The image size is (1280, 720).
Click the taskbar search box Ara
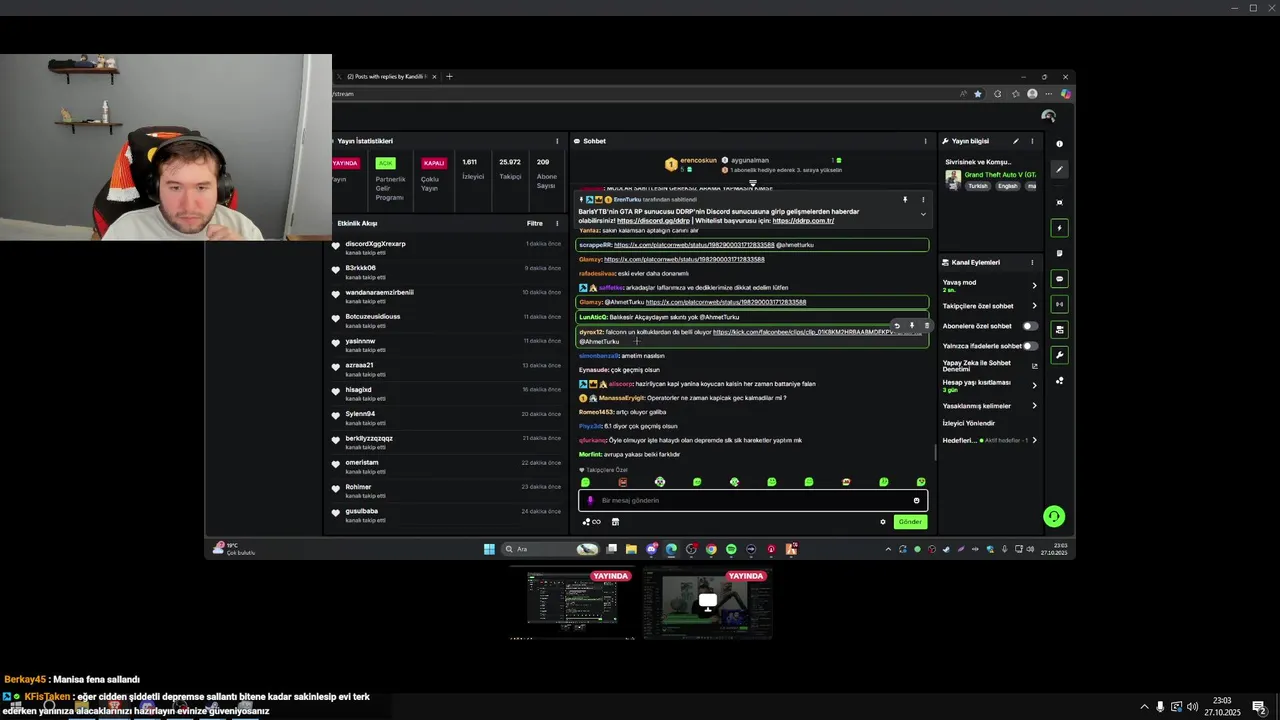(551, 549)
